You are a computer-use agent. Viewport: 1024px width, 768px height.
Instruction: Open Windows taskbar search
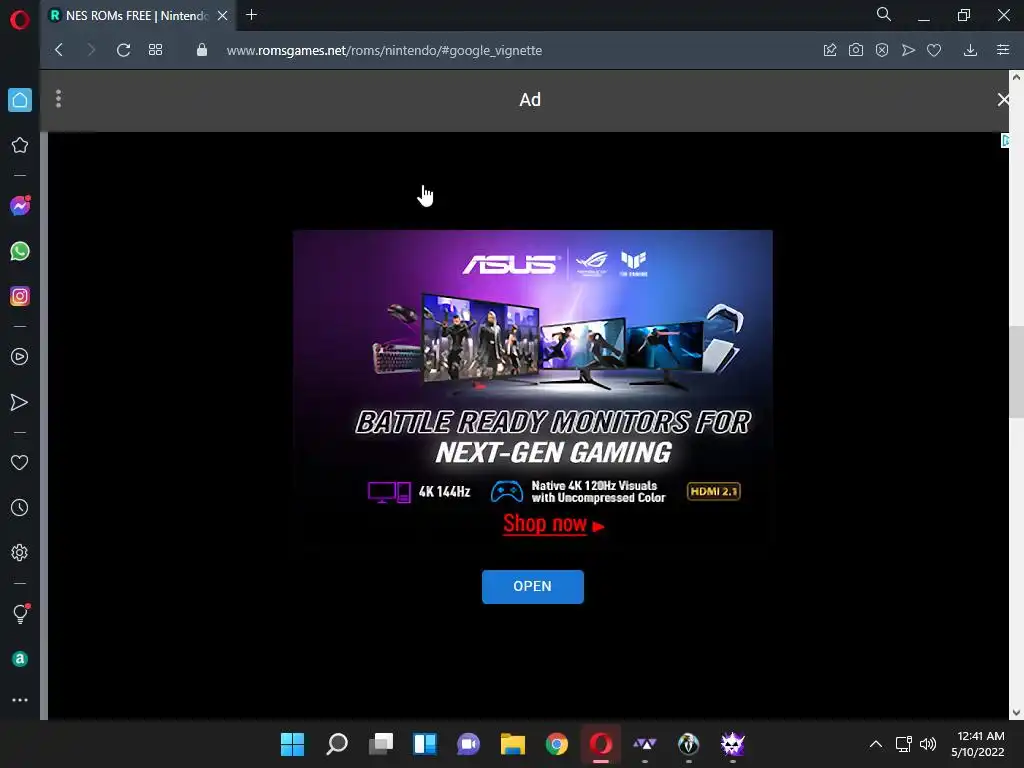coord(336,744)
